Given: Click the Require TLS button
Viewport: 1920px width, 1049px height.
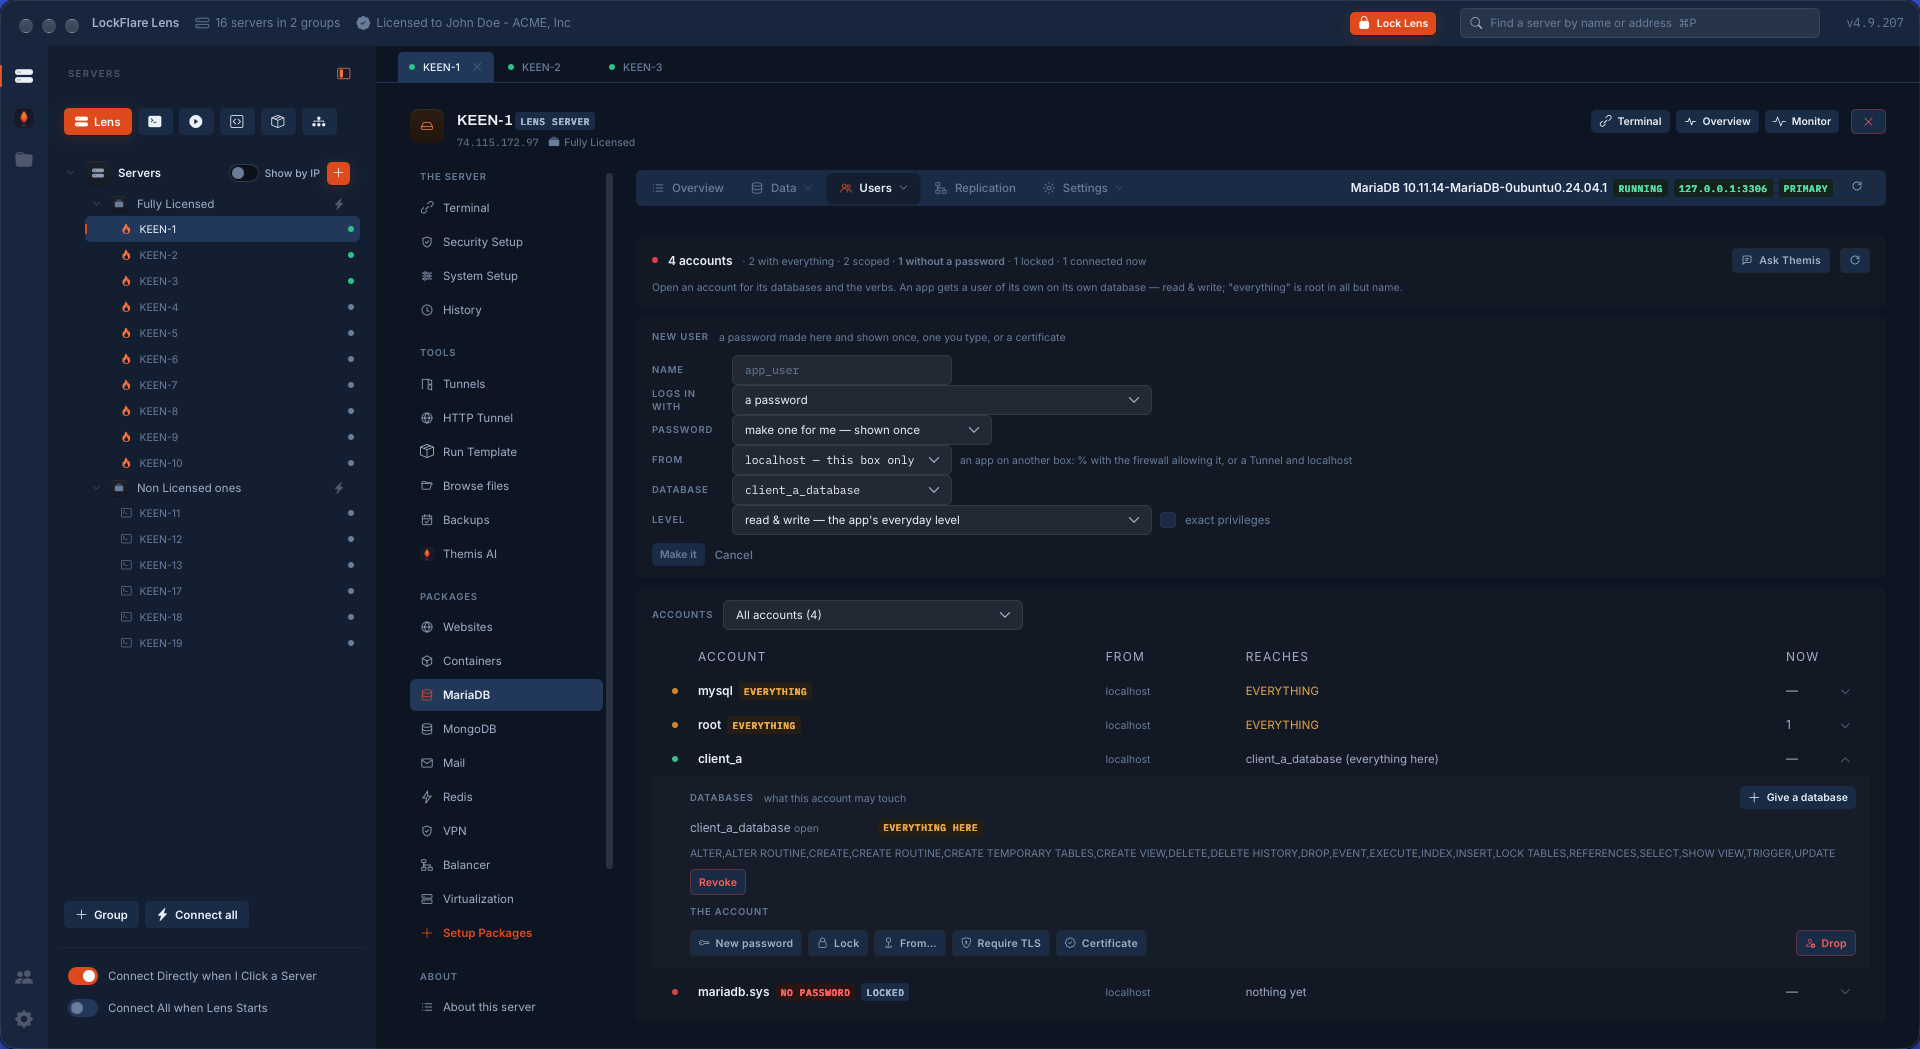Looking at the screenshot, I should coord(1000,943).
